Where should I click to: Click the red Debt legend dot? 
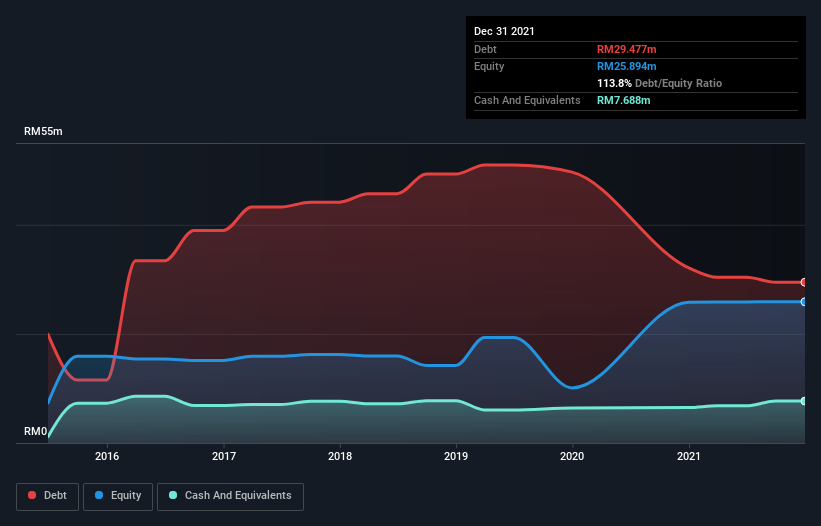click(x=32, y=495)
